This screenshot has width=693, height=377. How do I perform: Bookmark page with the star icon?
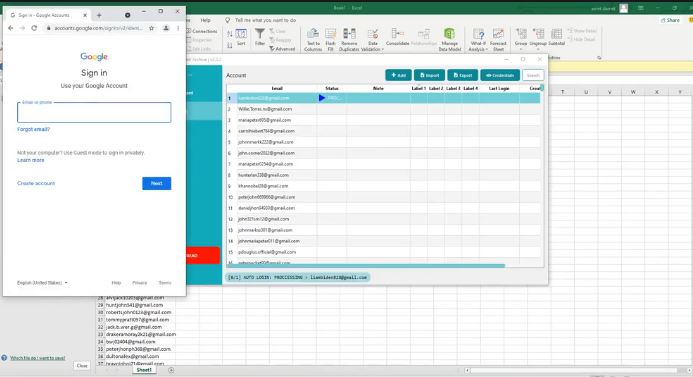152,28
